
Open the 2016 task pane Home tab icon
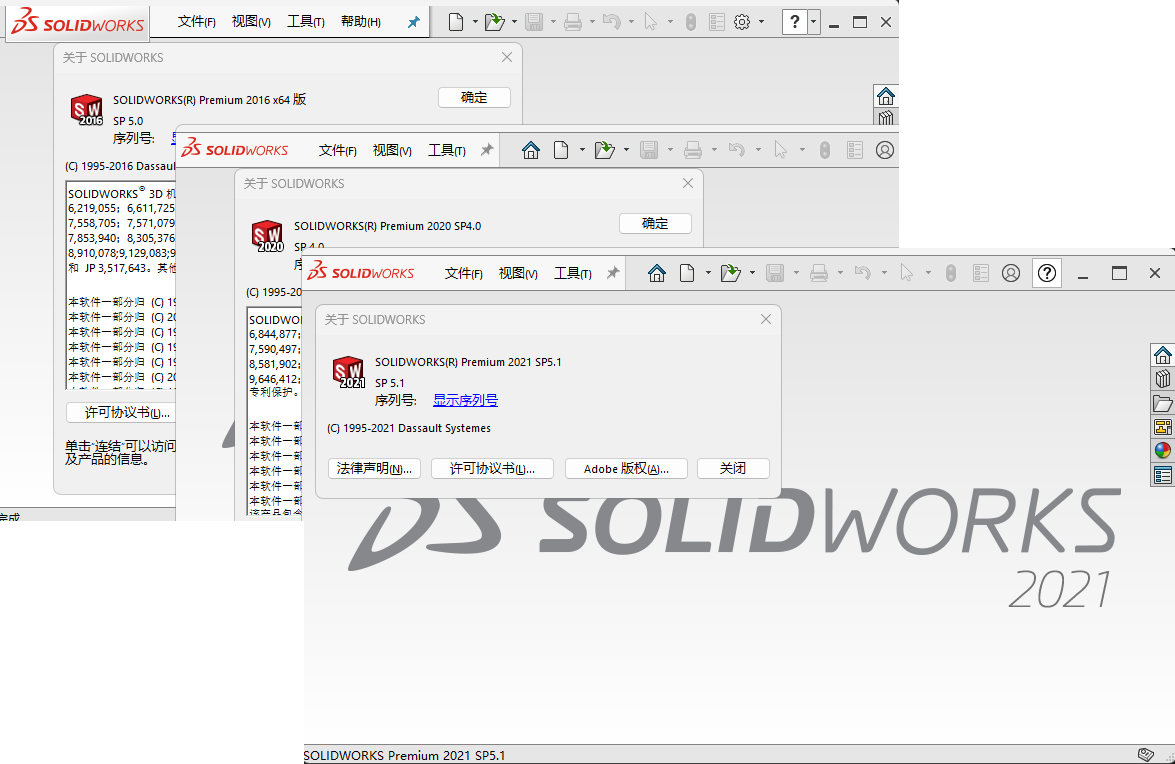point(886,96)
